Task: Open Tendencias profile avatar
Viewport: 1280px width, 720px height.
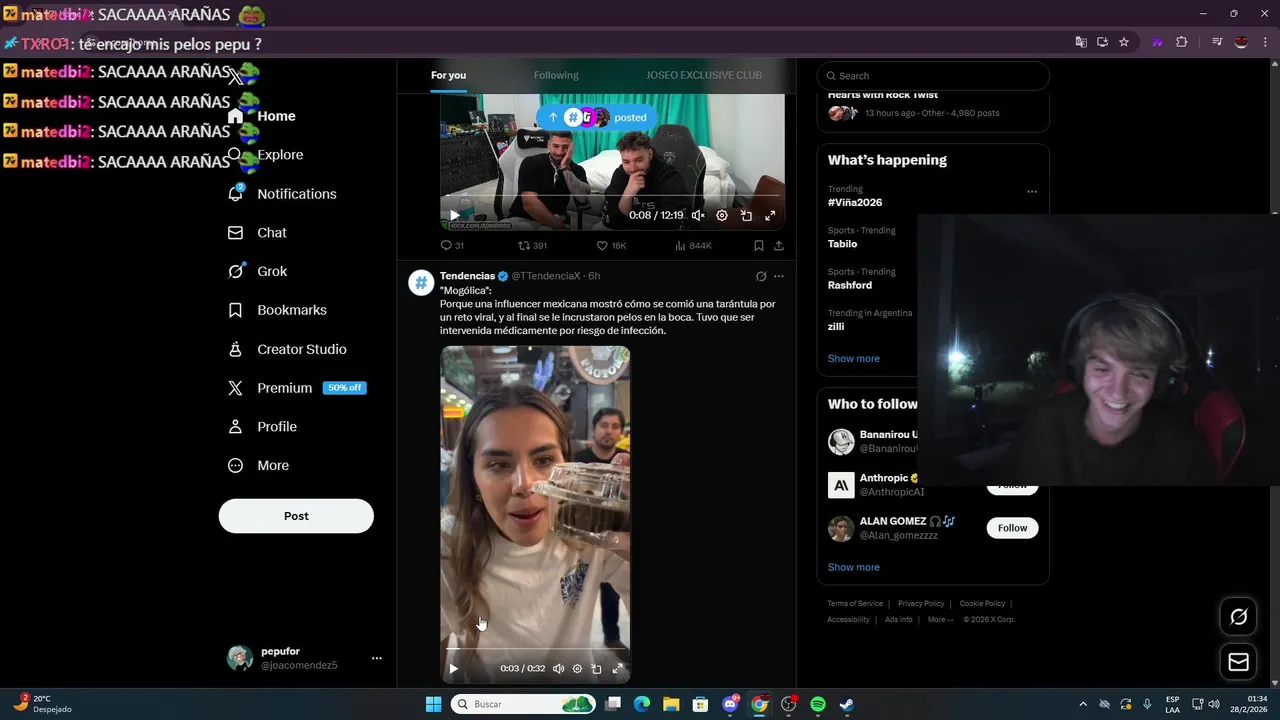Action: (x=421, y=282)
